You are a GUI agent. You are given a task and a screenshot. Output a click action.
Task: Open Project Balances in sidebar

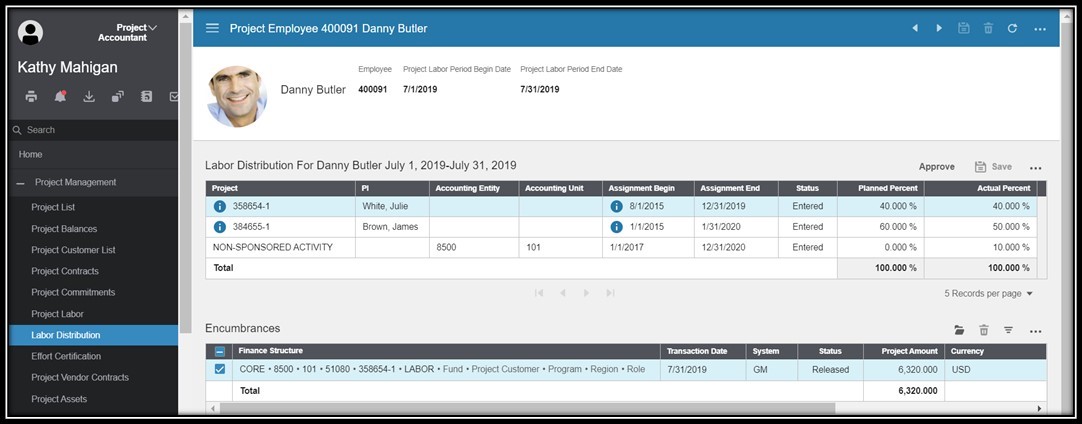pyautogui.click(x=64, y=229)
